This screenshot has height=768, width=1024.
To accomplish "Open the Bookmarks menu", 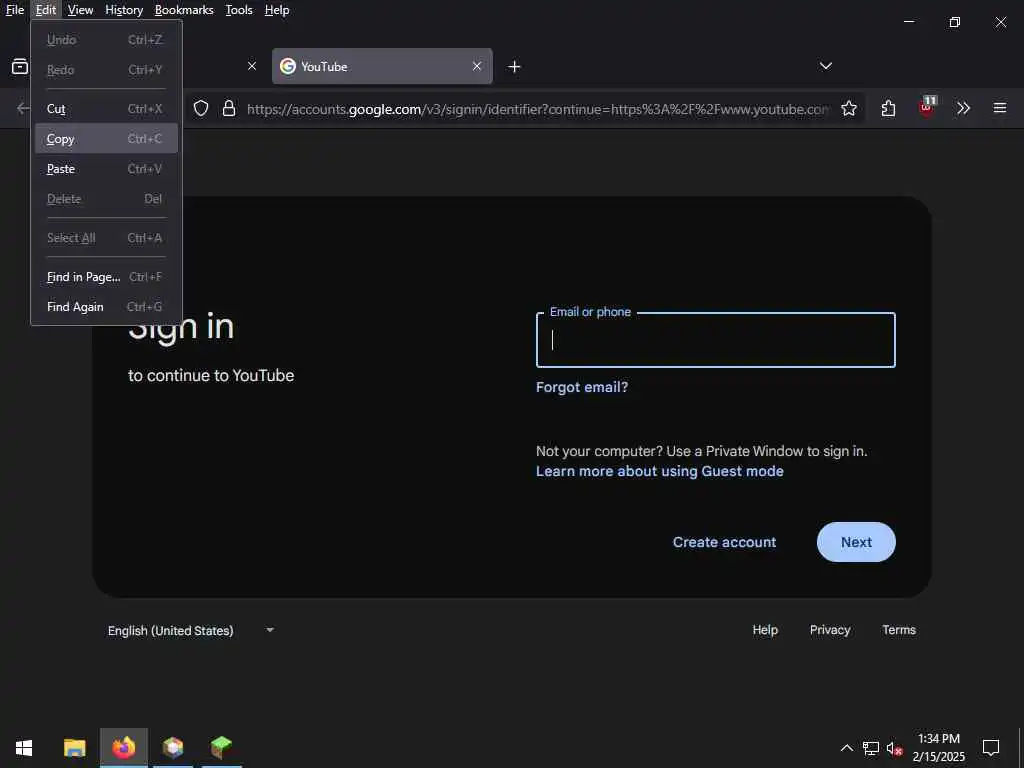I will (x=184, y=10).
